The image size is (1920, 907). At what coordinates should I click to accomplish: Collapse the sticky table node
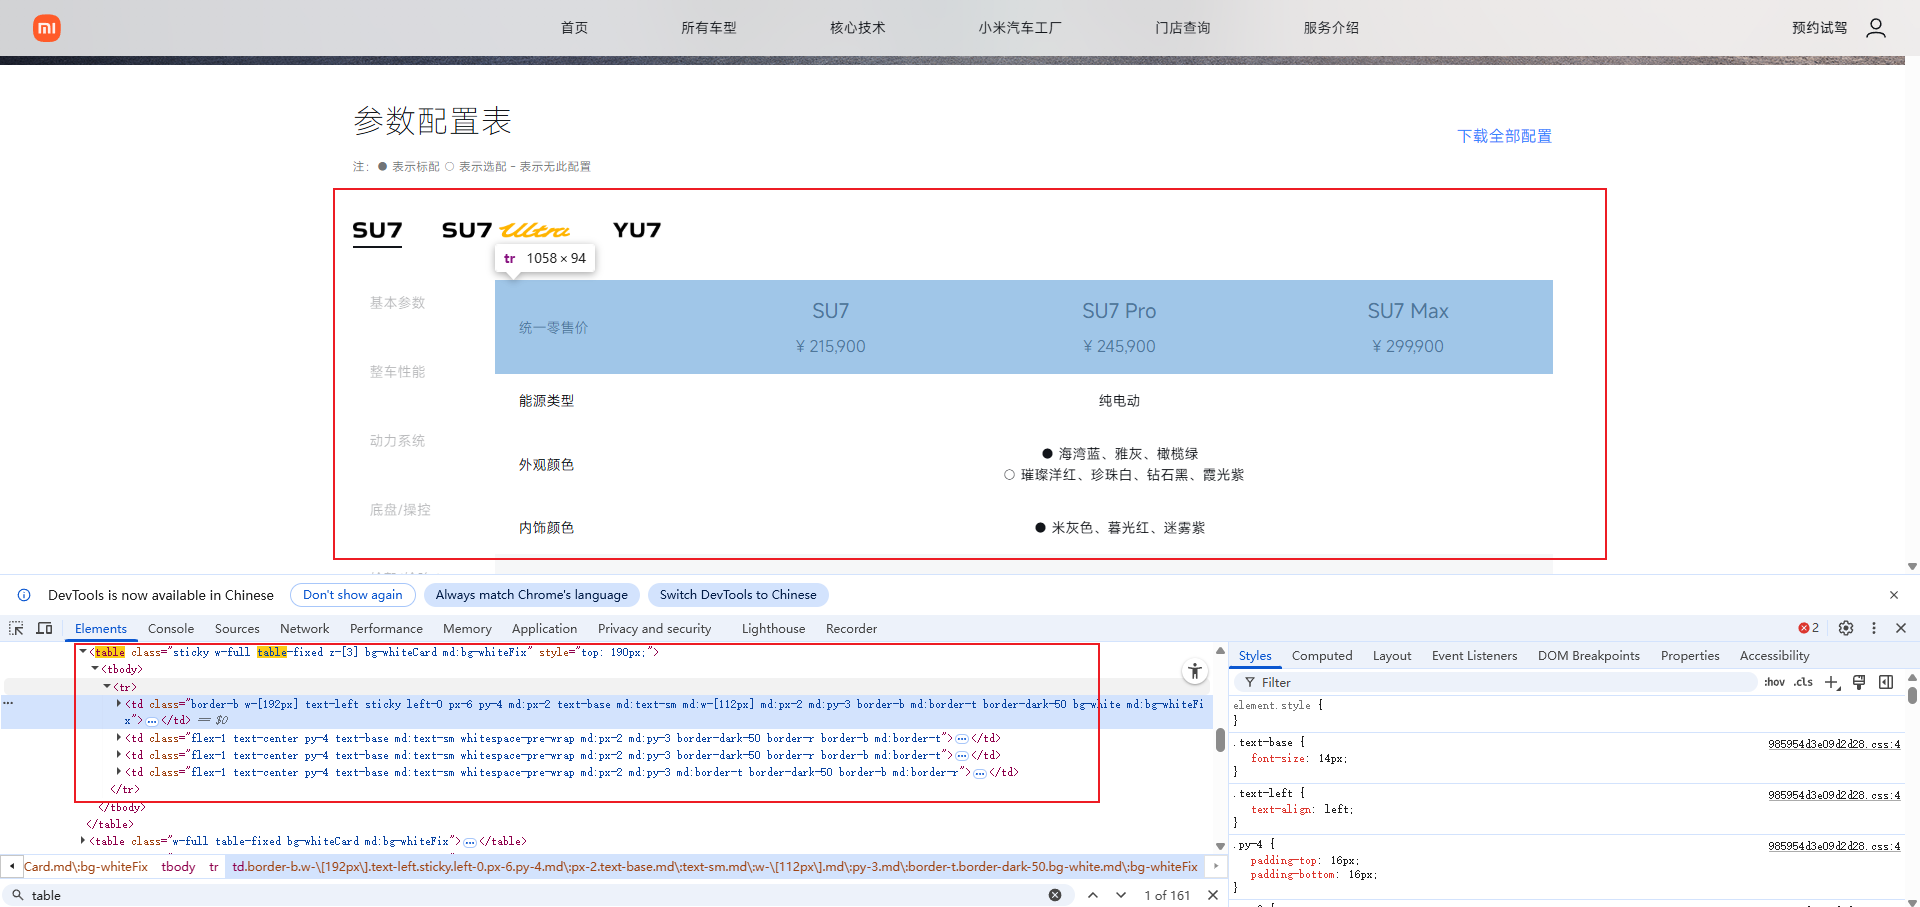[83, 652]
